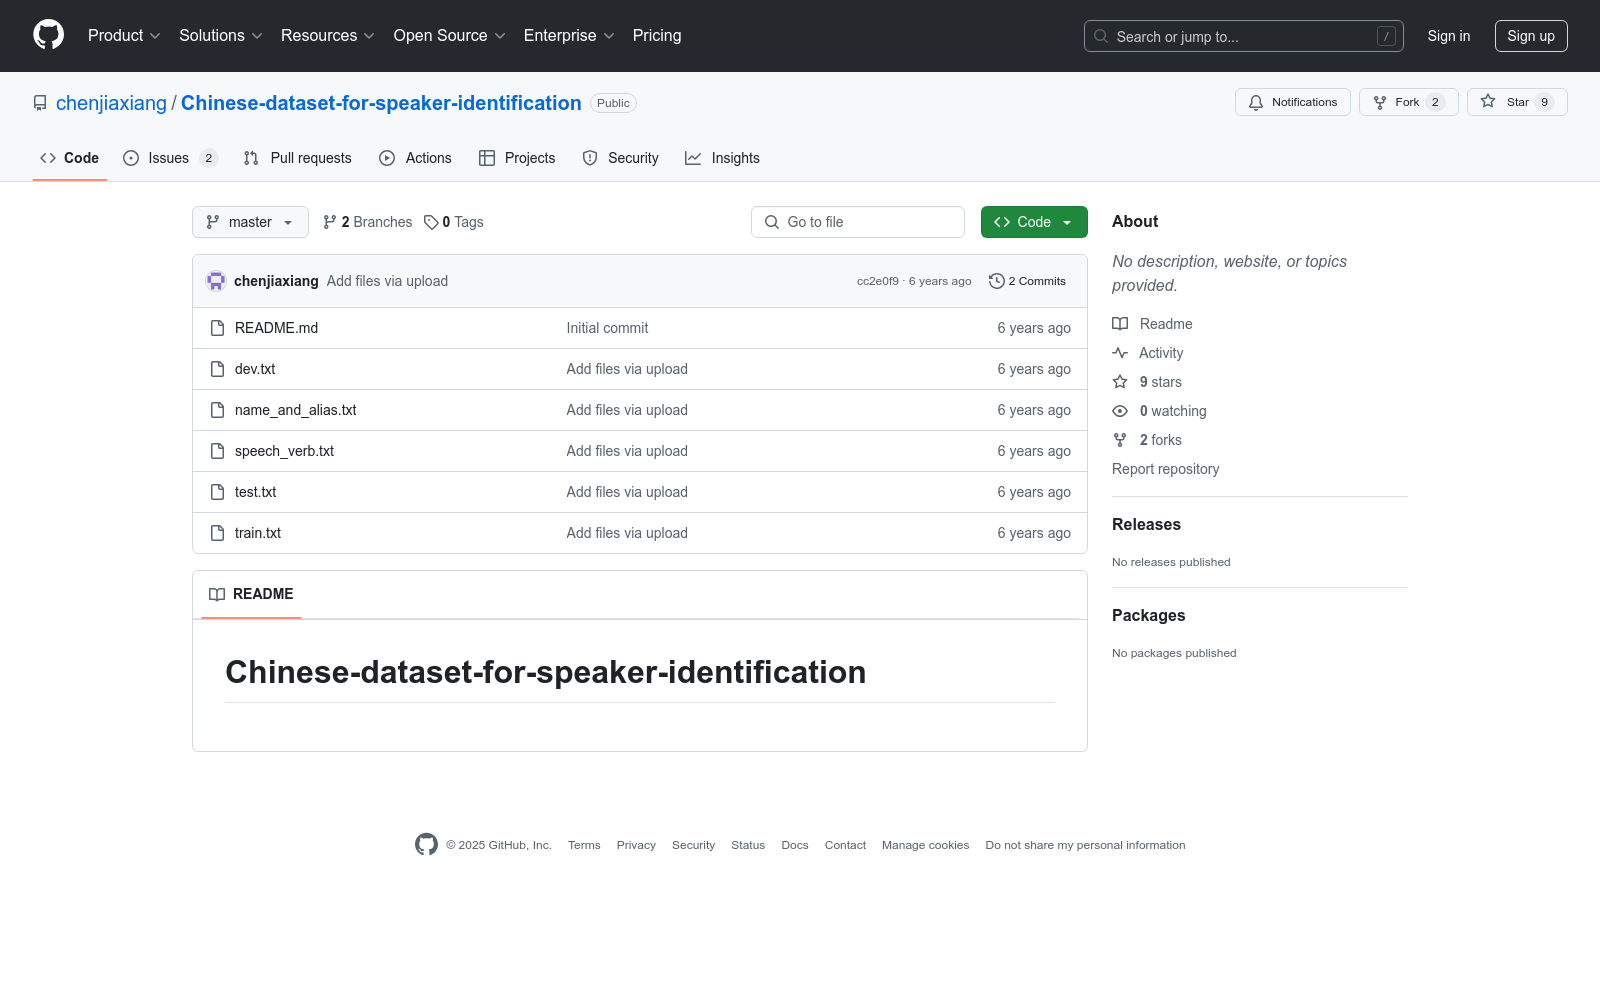The height and width of the screenshot is (1000, 1600).
Task: Click the branch icon beside 2 Branches
Action: 330,222
